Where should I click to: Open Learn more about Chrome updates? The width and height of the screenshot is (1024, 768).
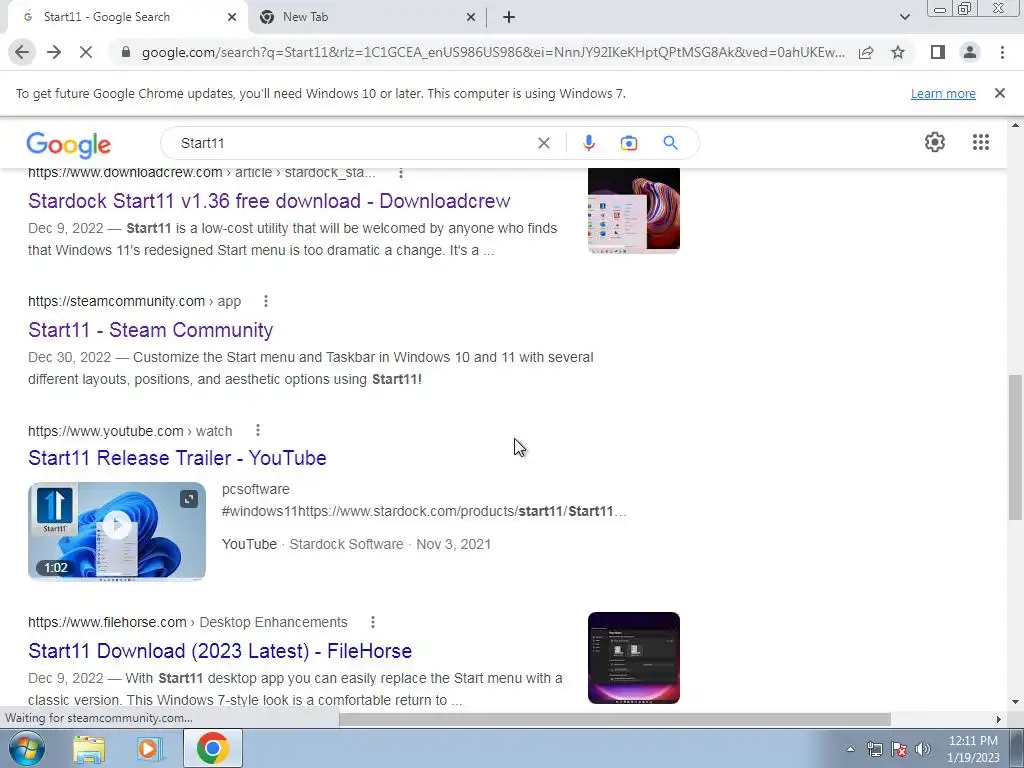(943, 93)
